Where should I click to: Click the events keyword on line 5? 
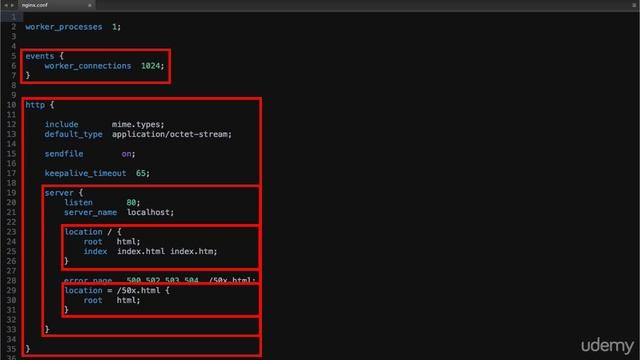pyautogui.click(x=40, y=56)
